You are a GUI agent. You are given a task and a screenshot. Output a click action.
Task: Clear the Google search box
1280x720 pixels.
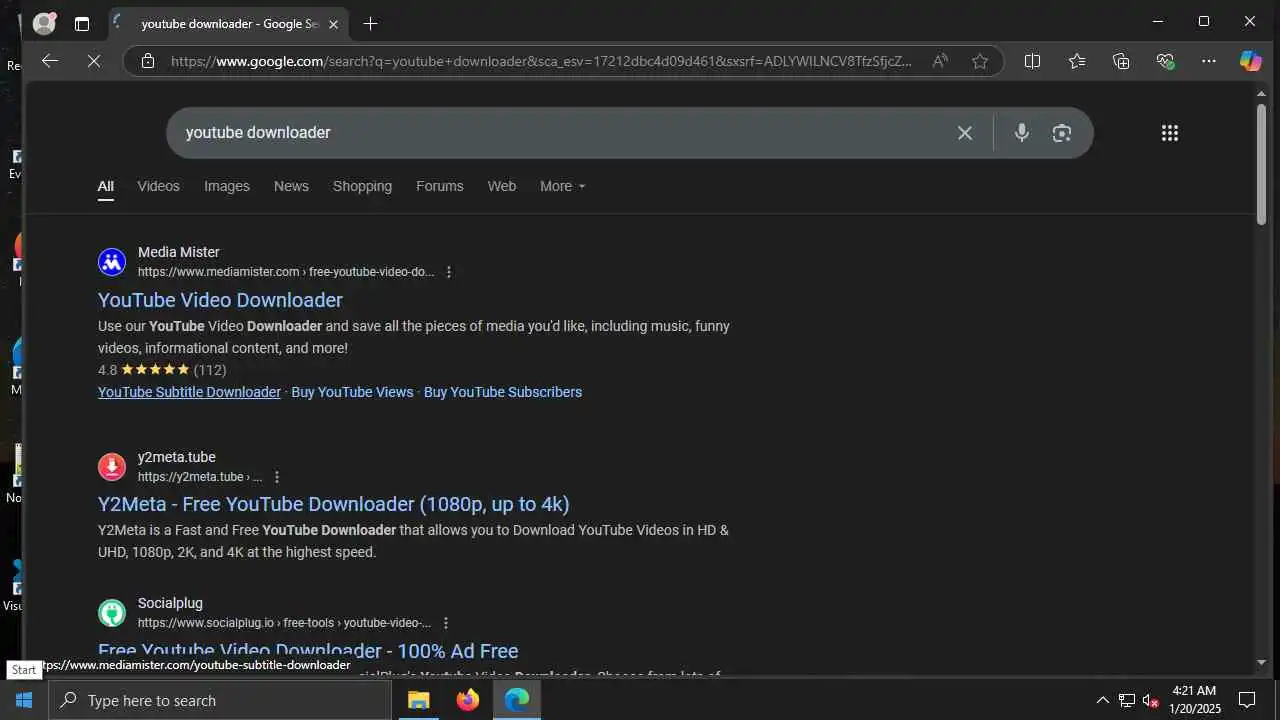click(965, 133)
